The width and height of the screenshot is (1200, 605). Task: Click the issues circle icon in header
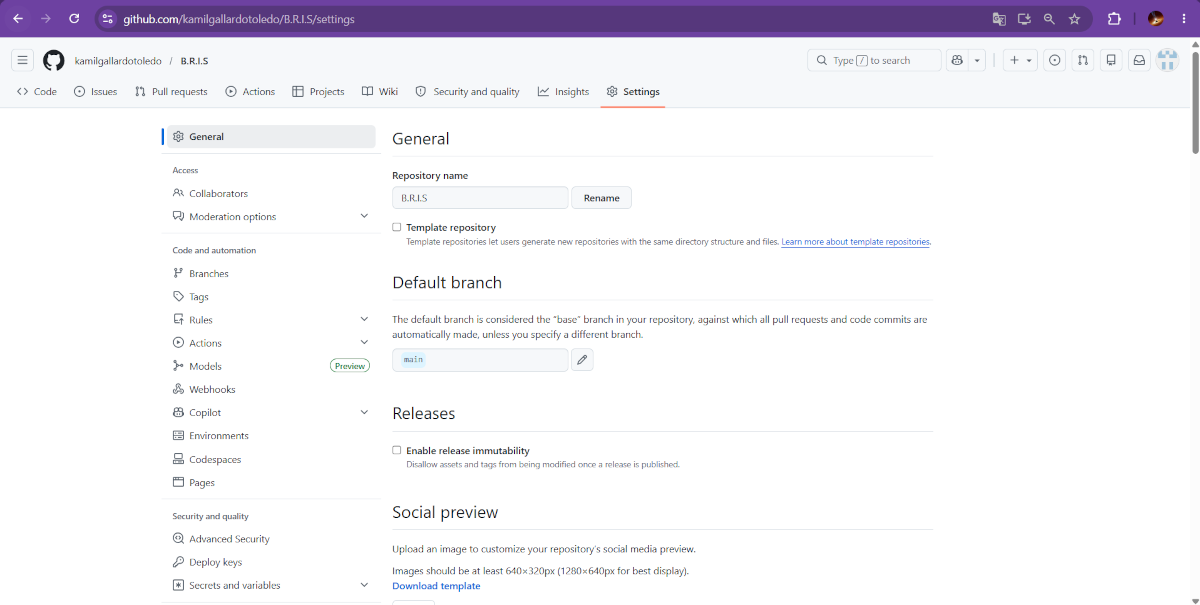click(x=1055, y=61)
